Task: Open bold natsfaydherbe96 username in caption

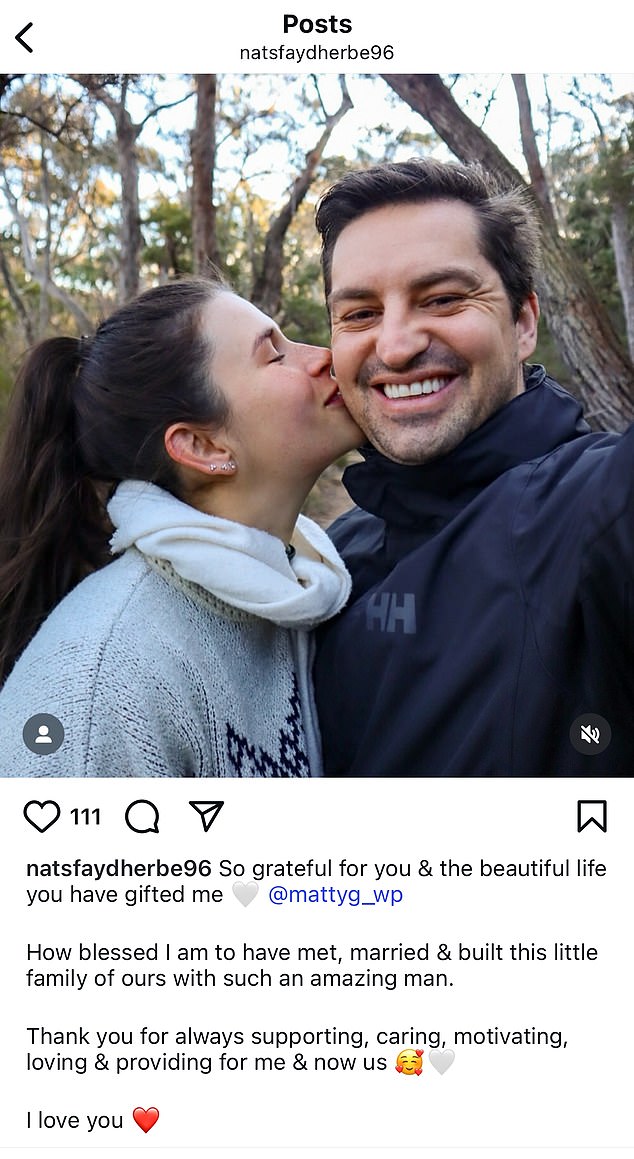Action: [119, 869]
